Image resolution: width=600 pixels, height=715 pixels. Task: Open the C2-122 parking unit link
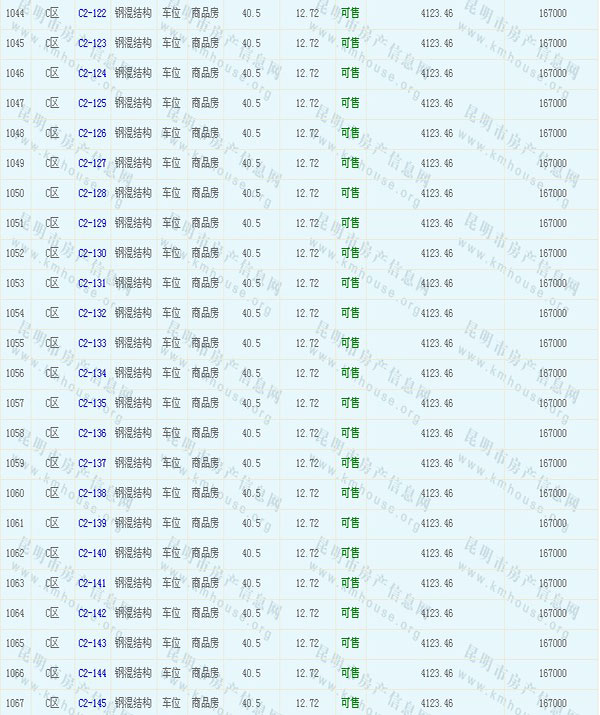[92, 14]
